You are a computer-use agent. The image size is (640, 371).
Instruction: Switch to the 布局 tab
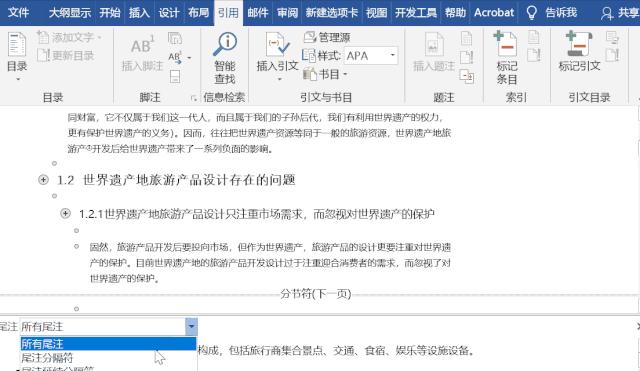[x=198, y=13]
